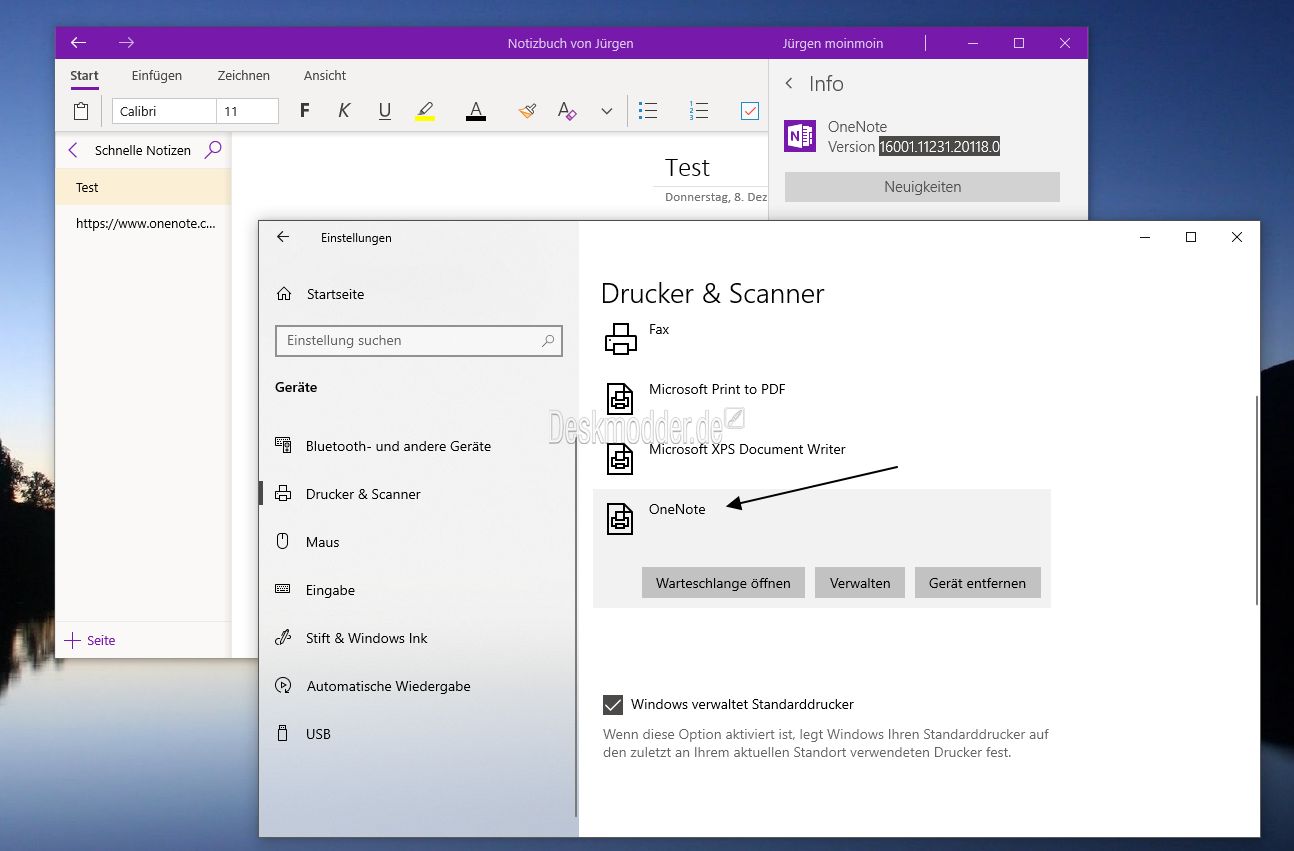
Task: Apply bold formatting with the F button
Action: pyautogui.click(x=305, y=111)
